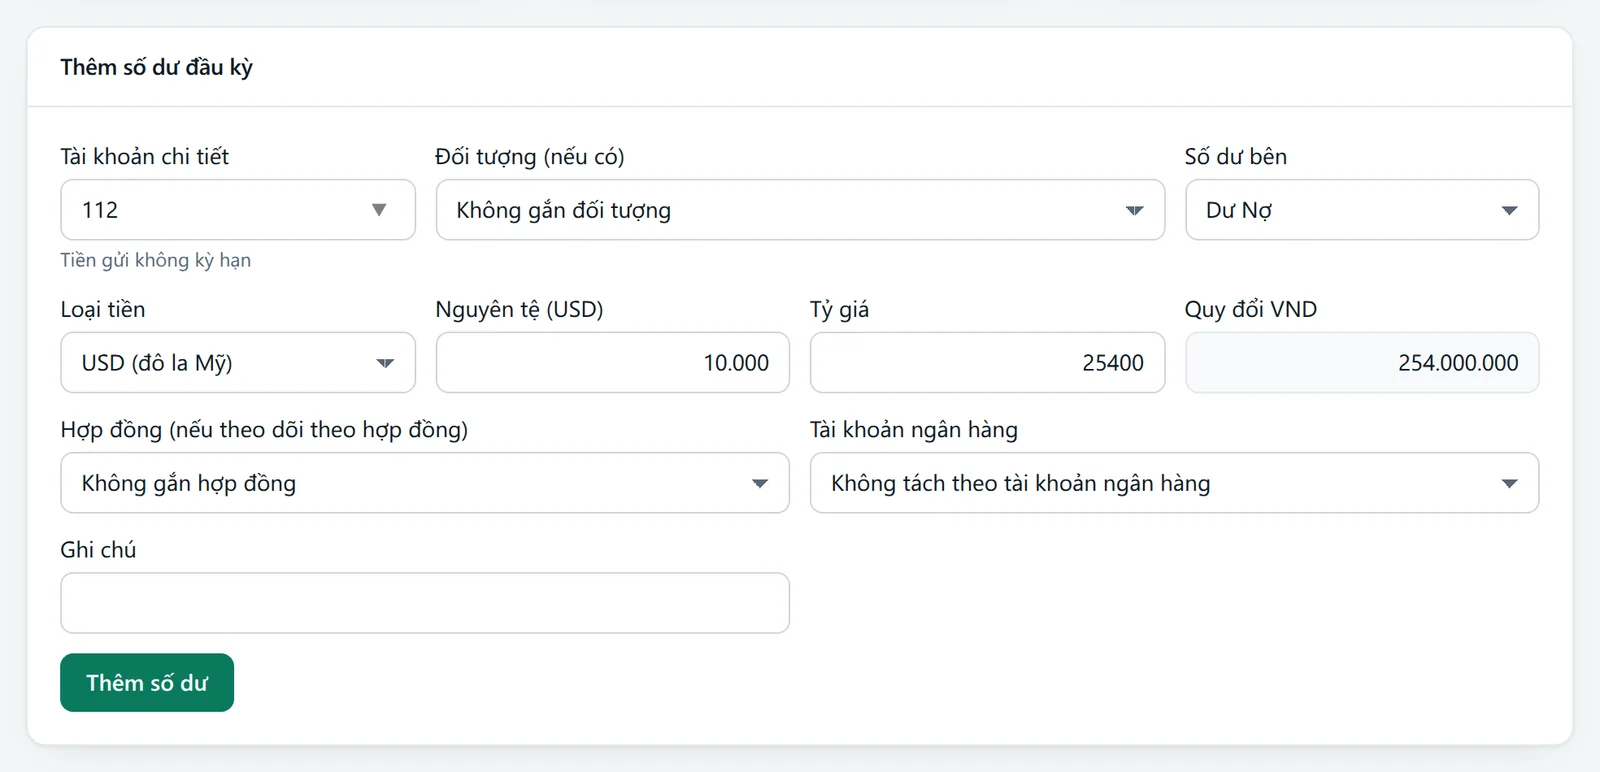Click the "Thêm số dư đầu kỳ" heading
1600x772 pixels.
coord(156,67)
